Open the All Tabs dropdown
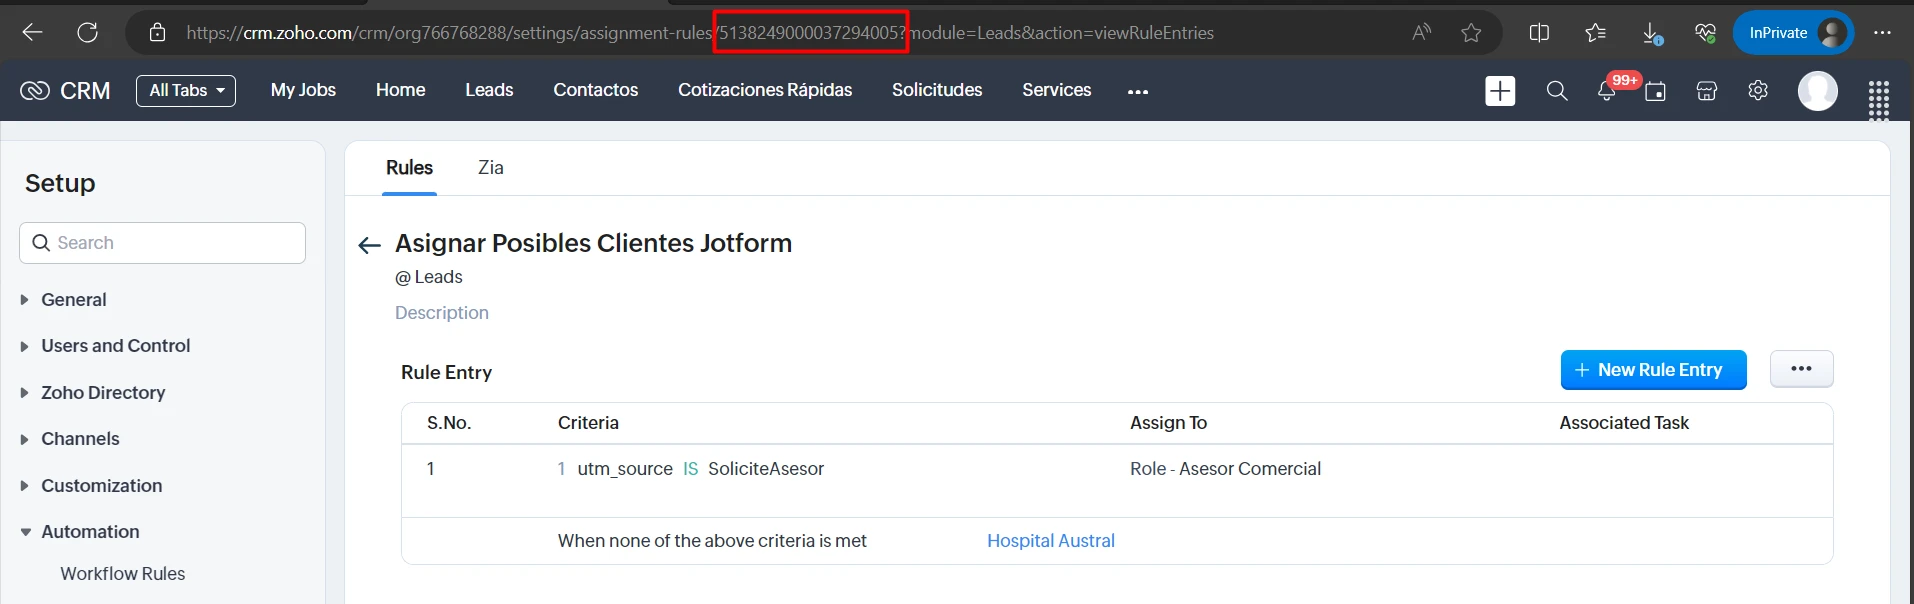Image resolution: width=1914 pixels, height=604 pixels. click(x=185, y=90)
